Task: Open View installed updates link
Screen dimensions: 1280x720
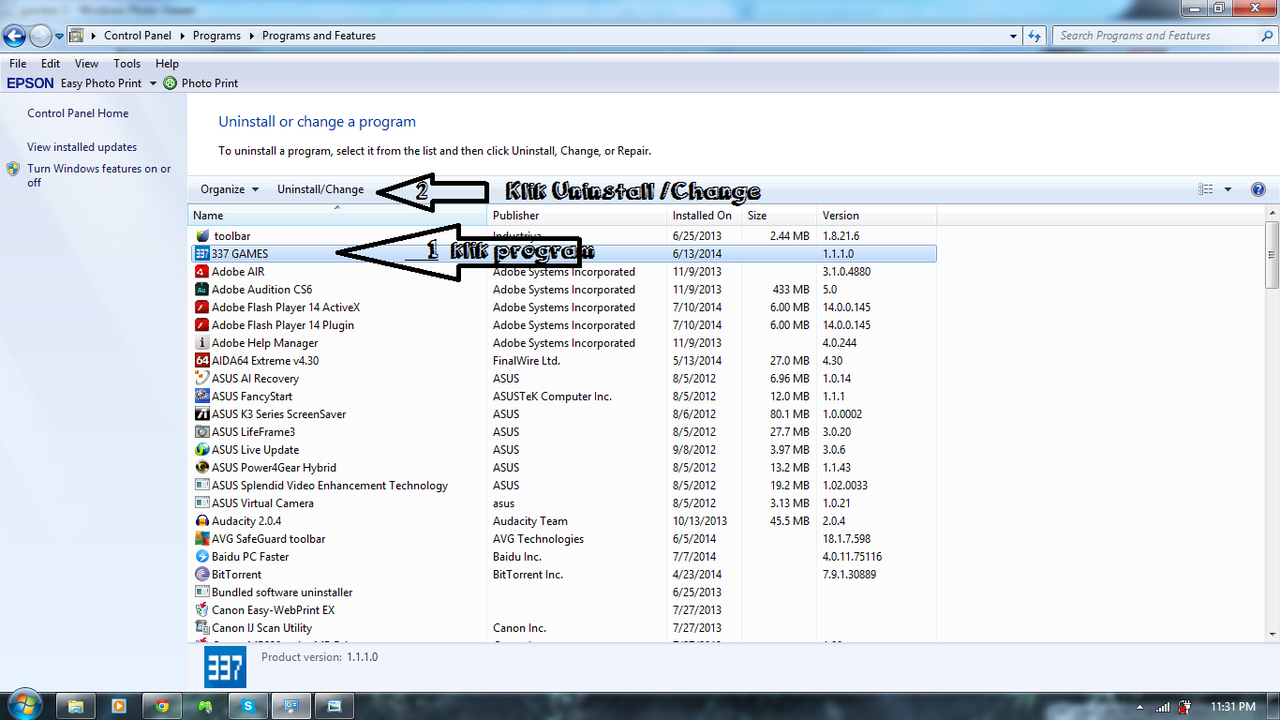Action: 82,147
